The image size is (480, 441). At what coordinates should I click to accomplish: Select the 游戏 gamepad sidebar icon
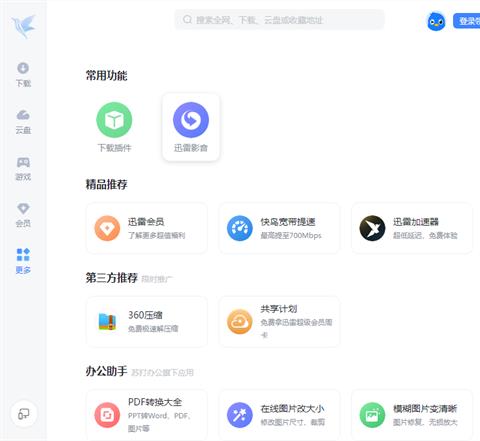click(23, 169)
